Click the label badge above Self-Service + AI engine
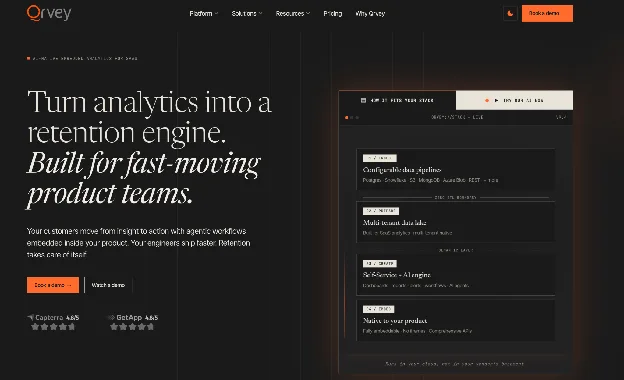 380,263
